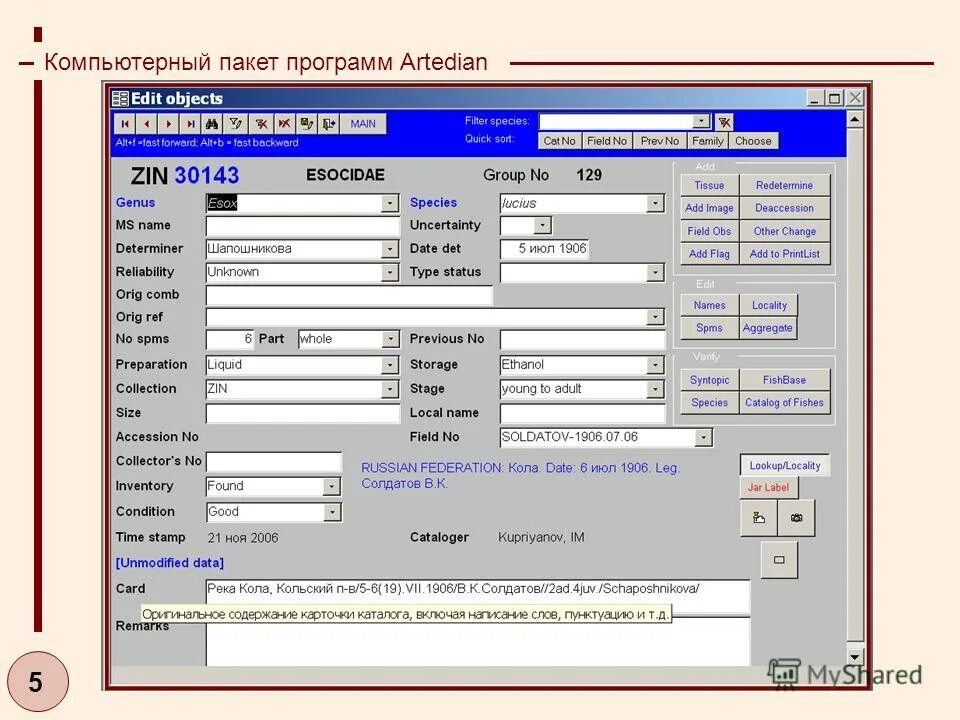Sort by Cat No
960x720 pixels.
(x=560, y=141)
